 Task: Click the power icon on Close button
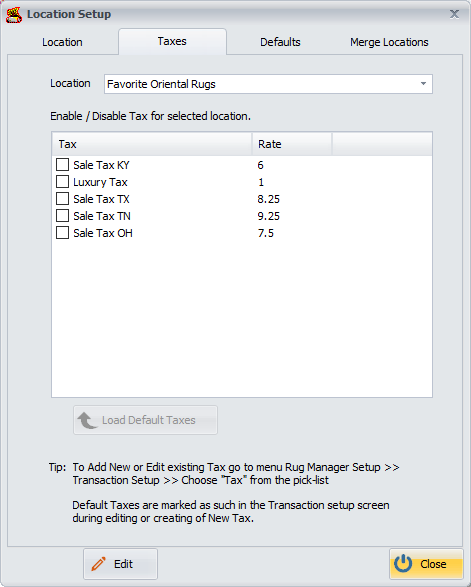coord(403,563)
